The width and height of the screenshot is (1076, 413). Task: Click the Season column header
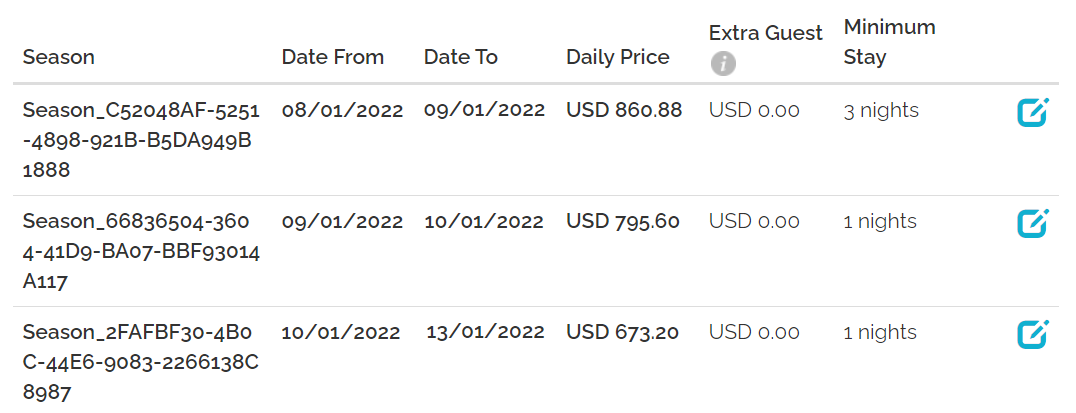[59, 57]
